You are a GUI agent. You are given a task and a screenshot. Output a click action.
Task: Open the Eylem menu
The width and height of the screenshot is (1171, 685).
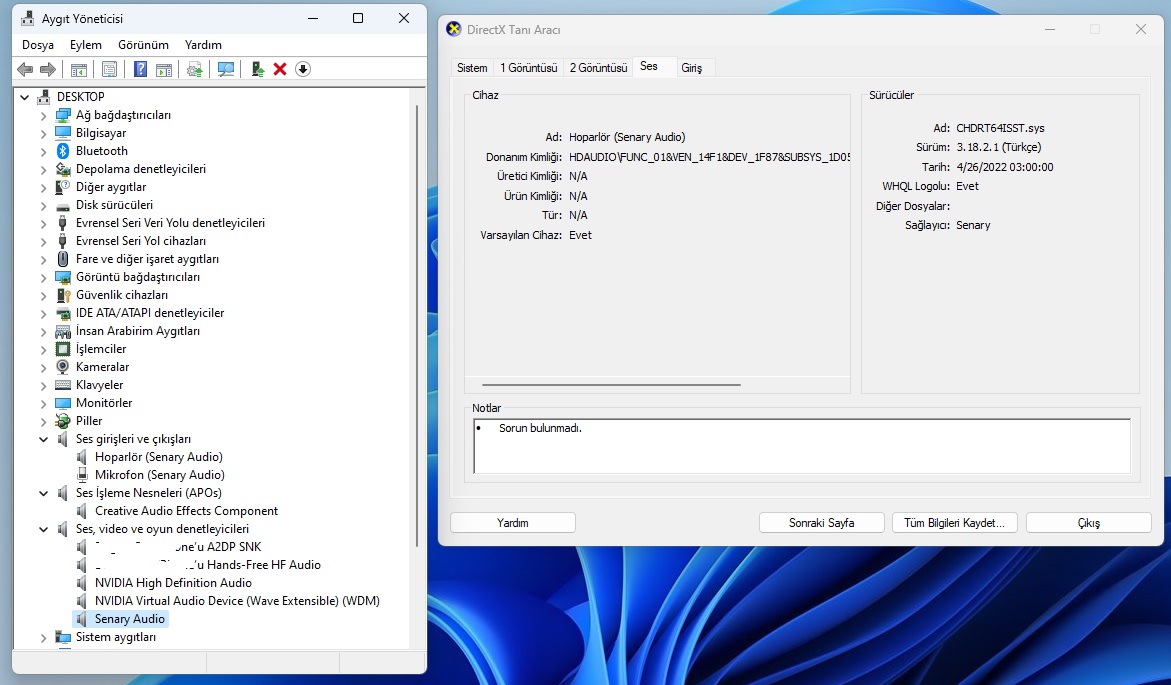86,45
